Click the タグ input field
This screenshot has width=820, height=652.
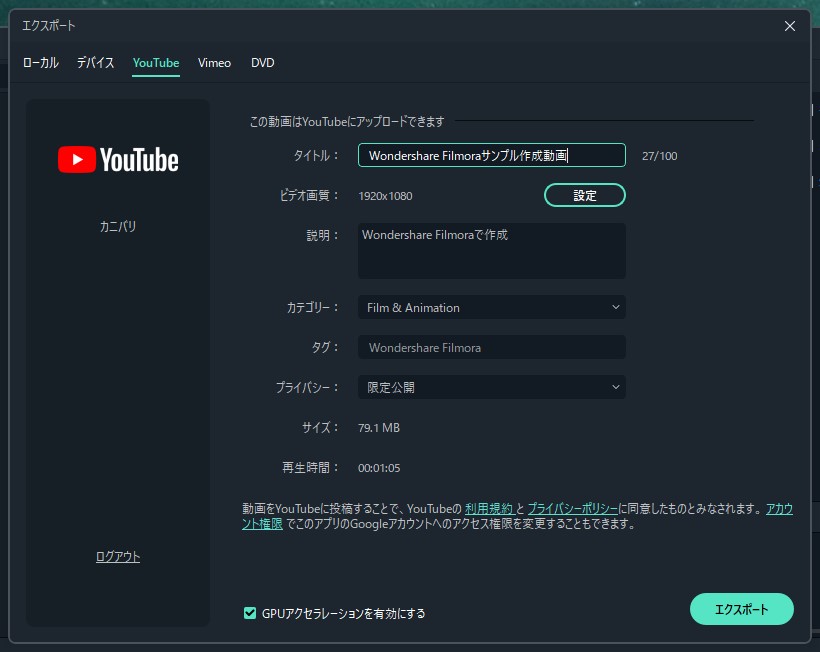coord(492,347)
